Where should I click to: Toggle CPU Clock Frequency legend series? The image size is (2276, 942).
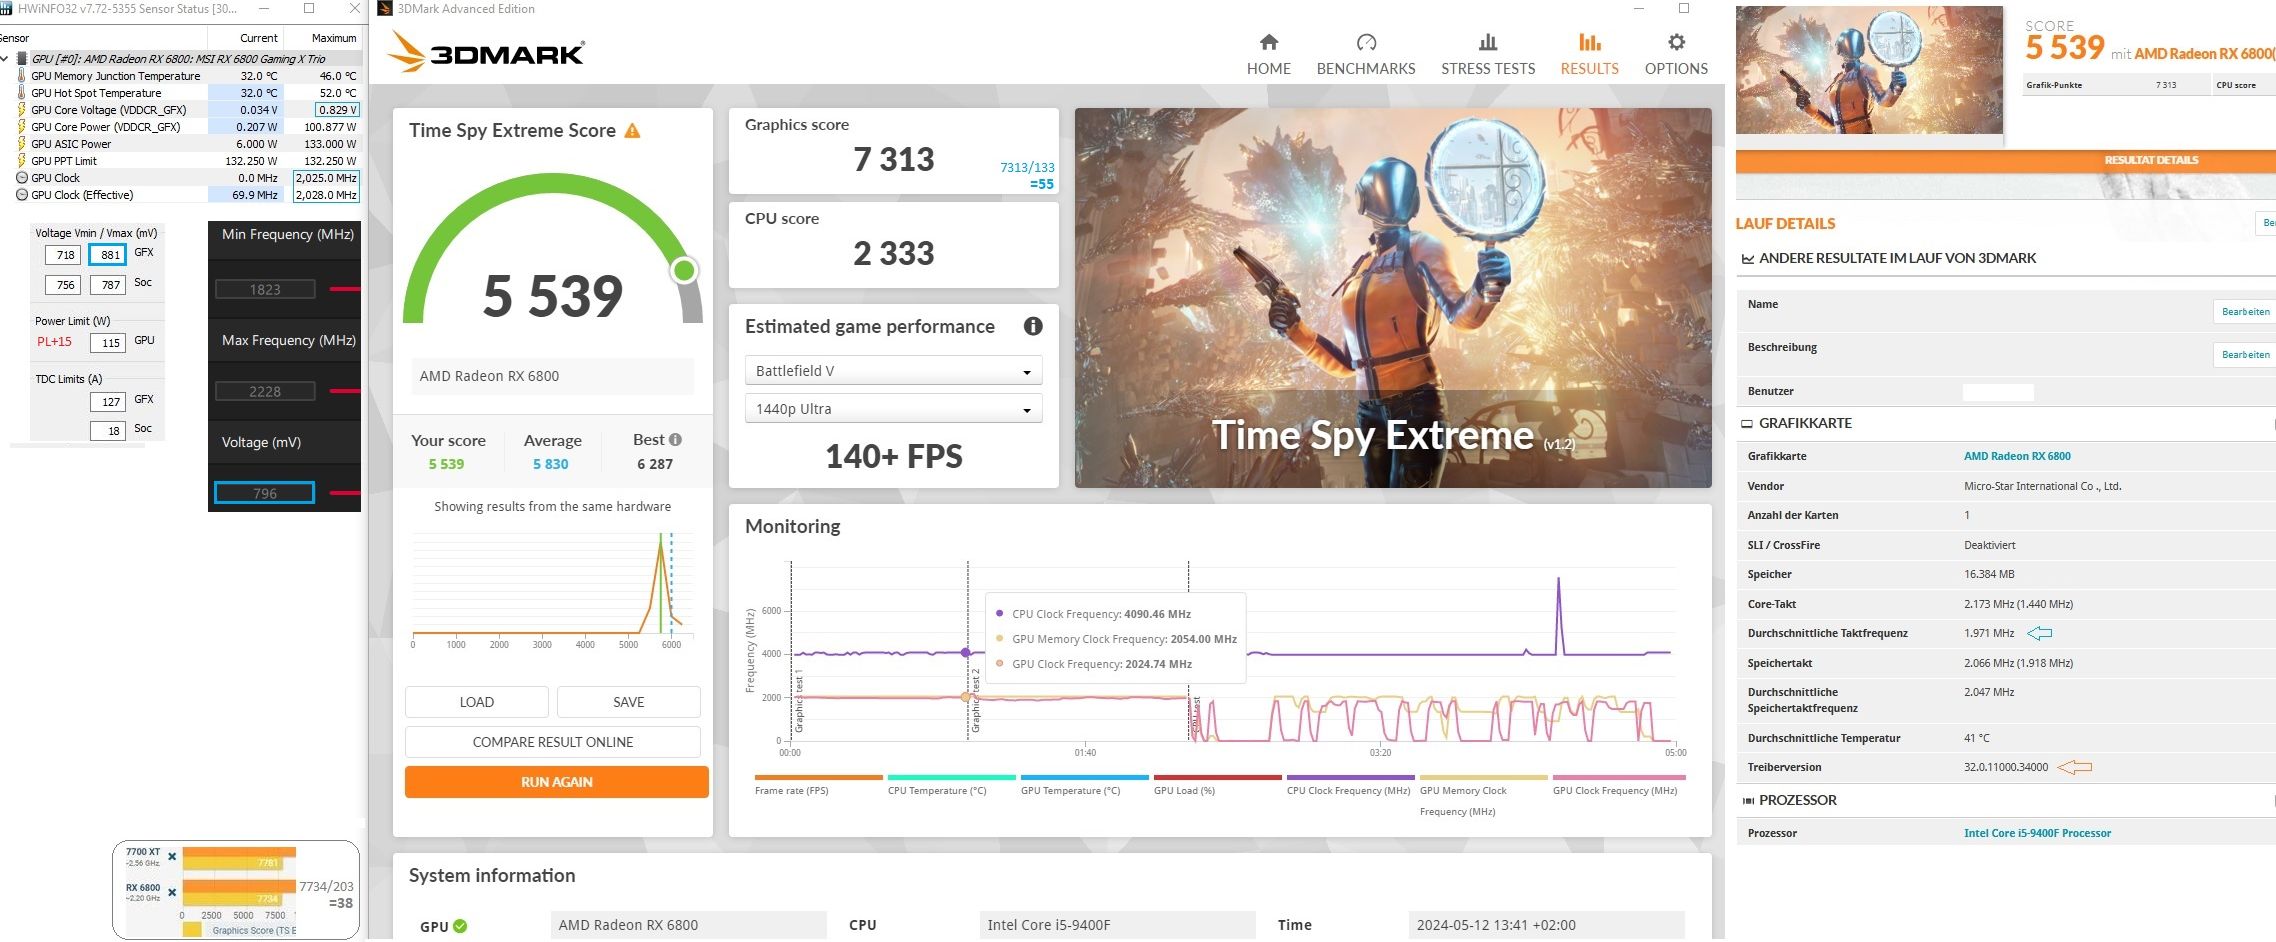[1350, 785]
